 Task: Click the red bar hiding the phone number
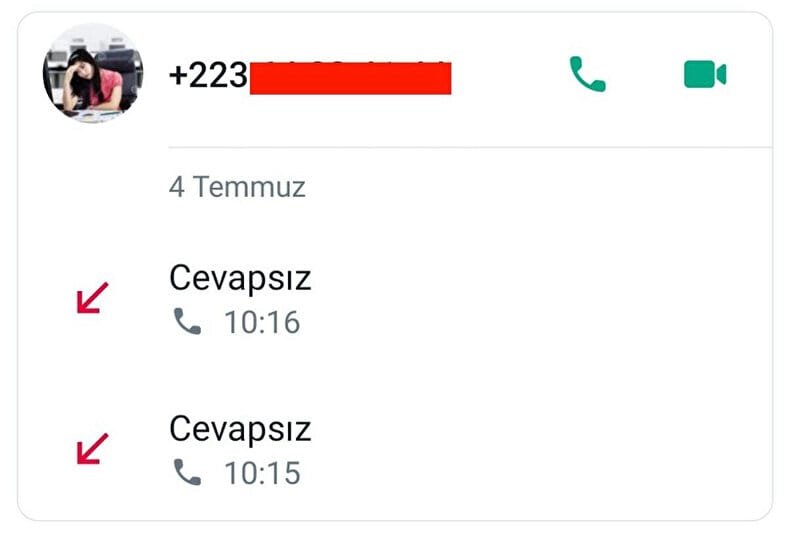350,78
